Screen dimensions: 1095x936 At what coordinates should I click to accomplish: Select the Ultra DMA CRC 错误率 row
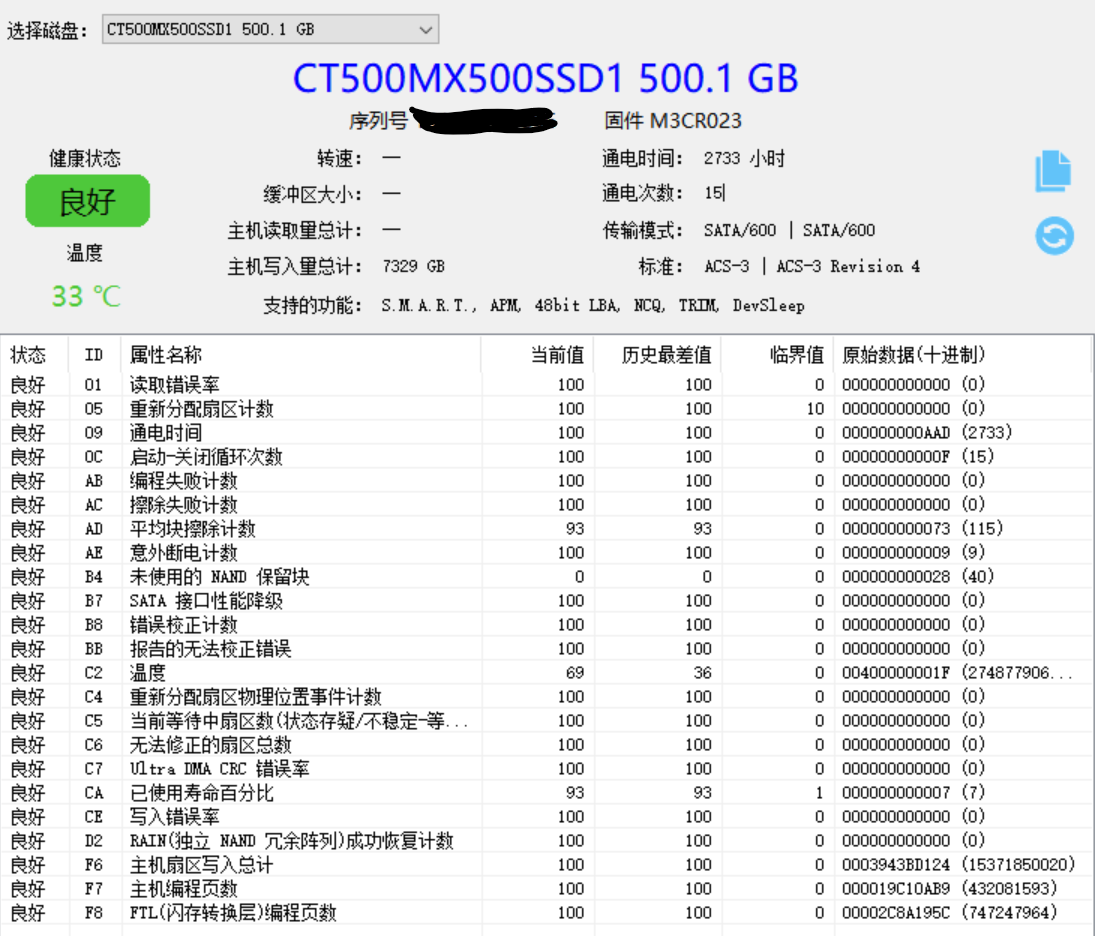[545, 768]
